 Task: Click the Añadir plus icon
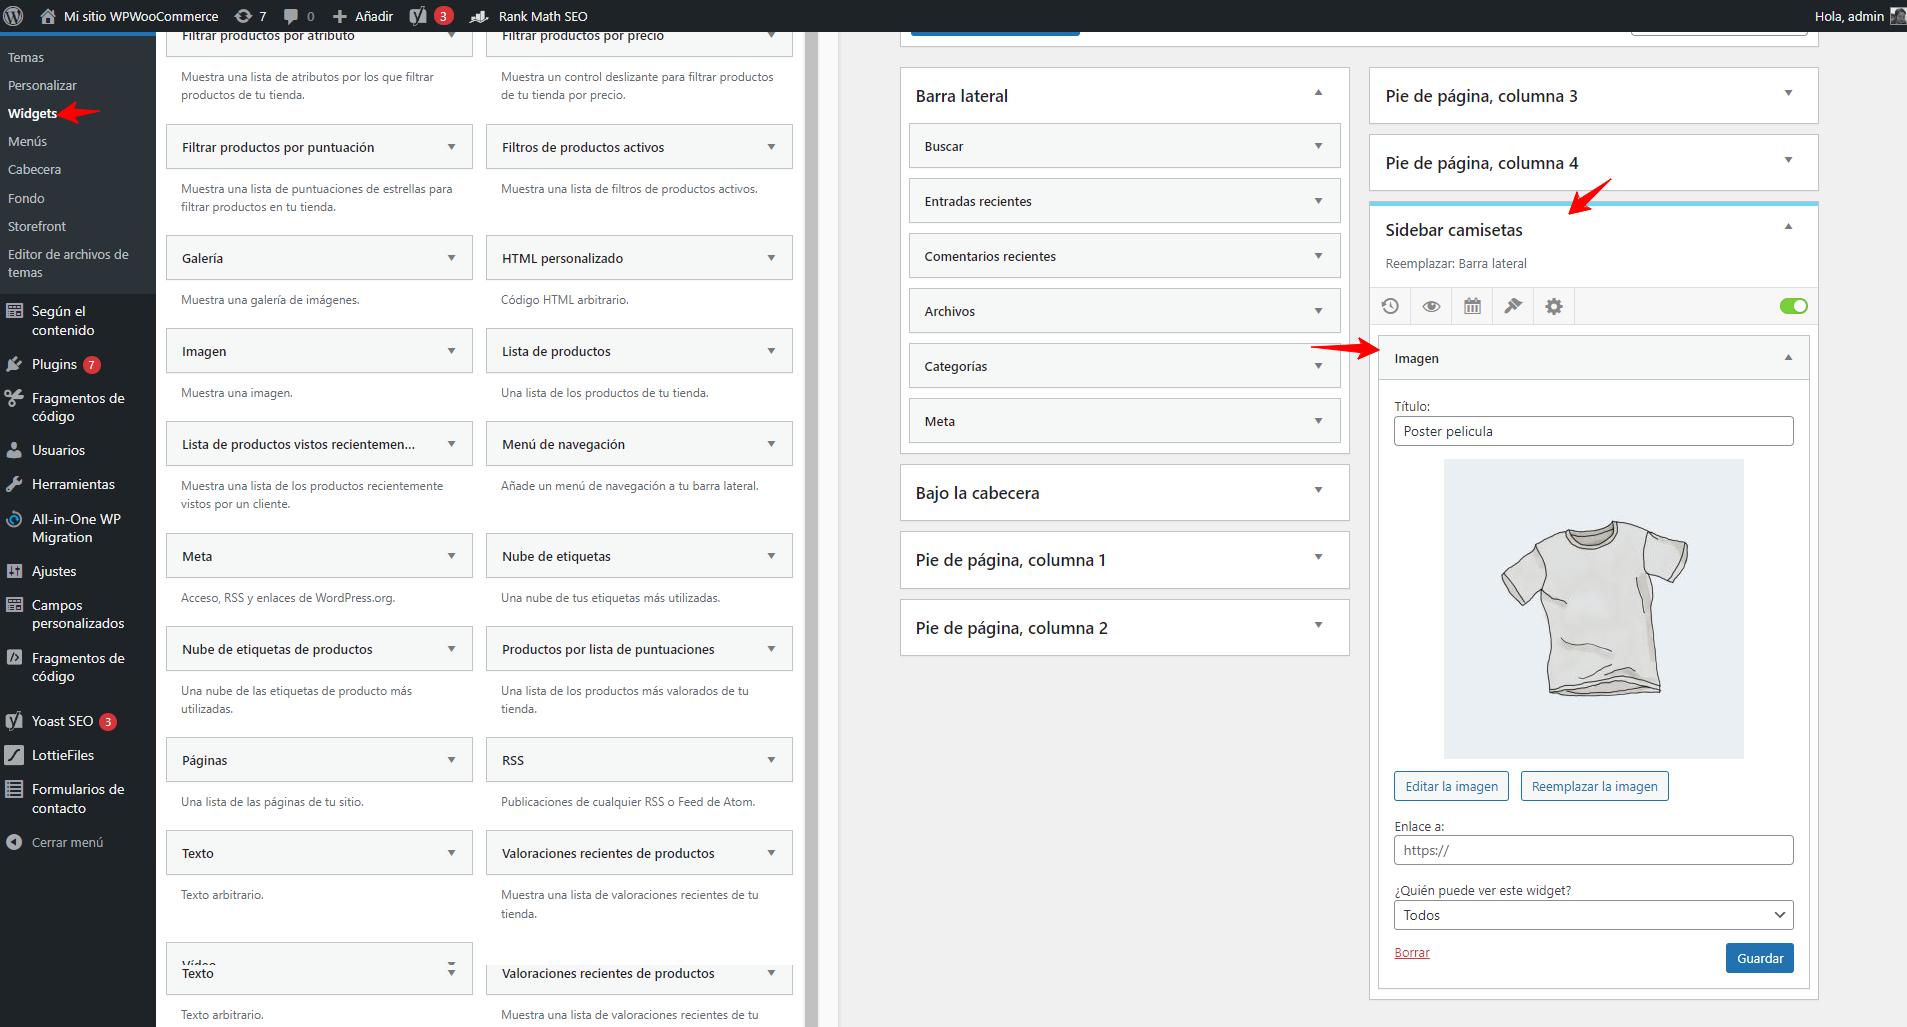point(340,16)
